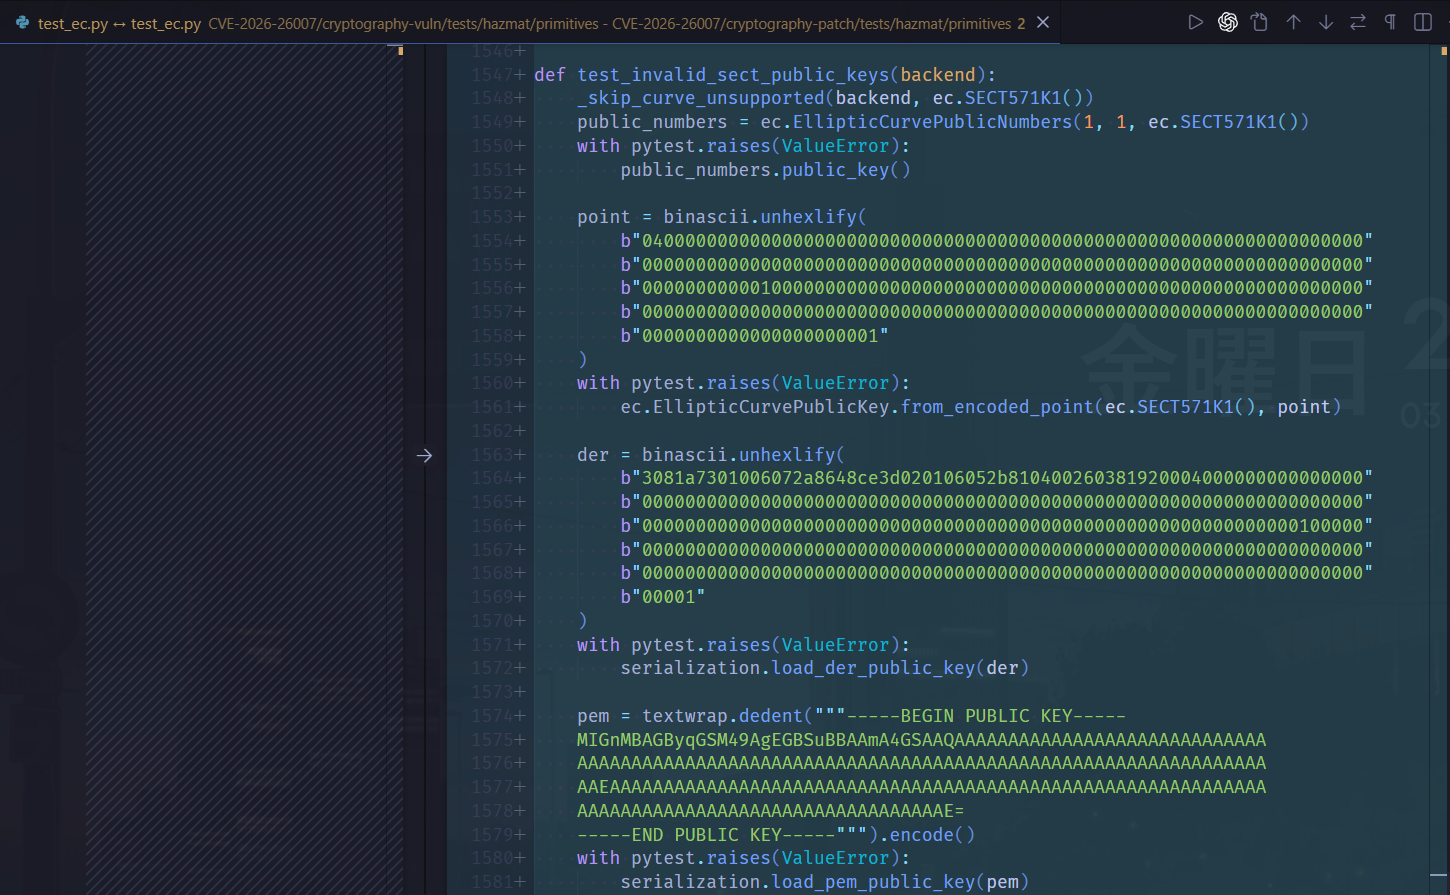Click the diff revert arrow at line 1562
The image size is (1450, 895).
coord(424,454)
